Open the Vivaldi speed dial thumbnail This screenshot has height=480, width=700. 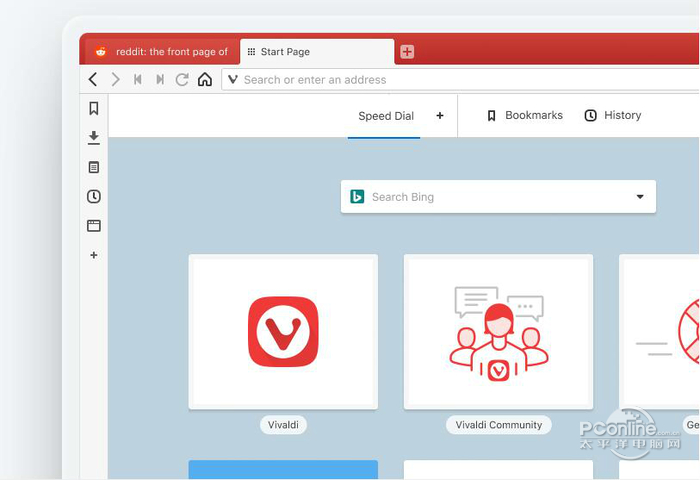click(x=283, y=332)
